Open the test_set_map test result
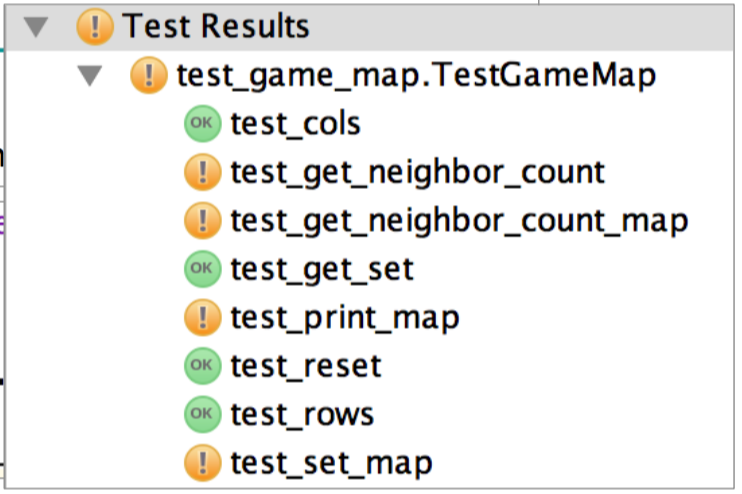Image resolution: width=742 pixels, height=494 pixels. 331,462
